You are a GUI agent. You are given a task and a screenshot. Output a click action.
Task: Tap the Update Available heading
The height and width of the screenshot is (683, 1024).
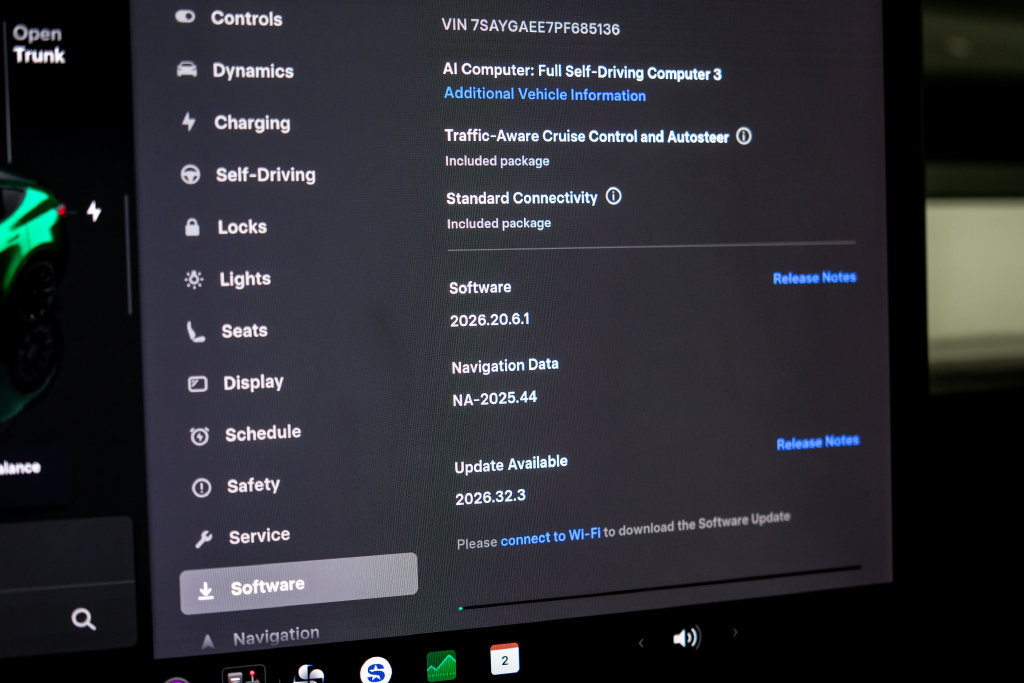click(511, 464)
